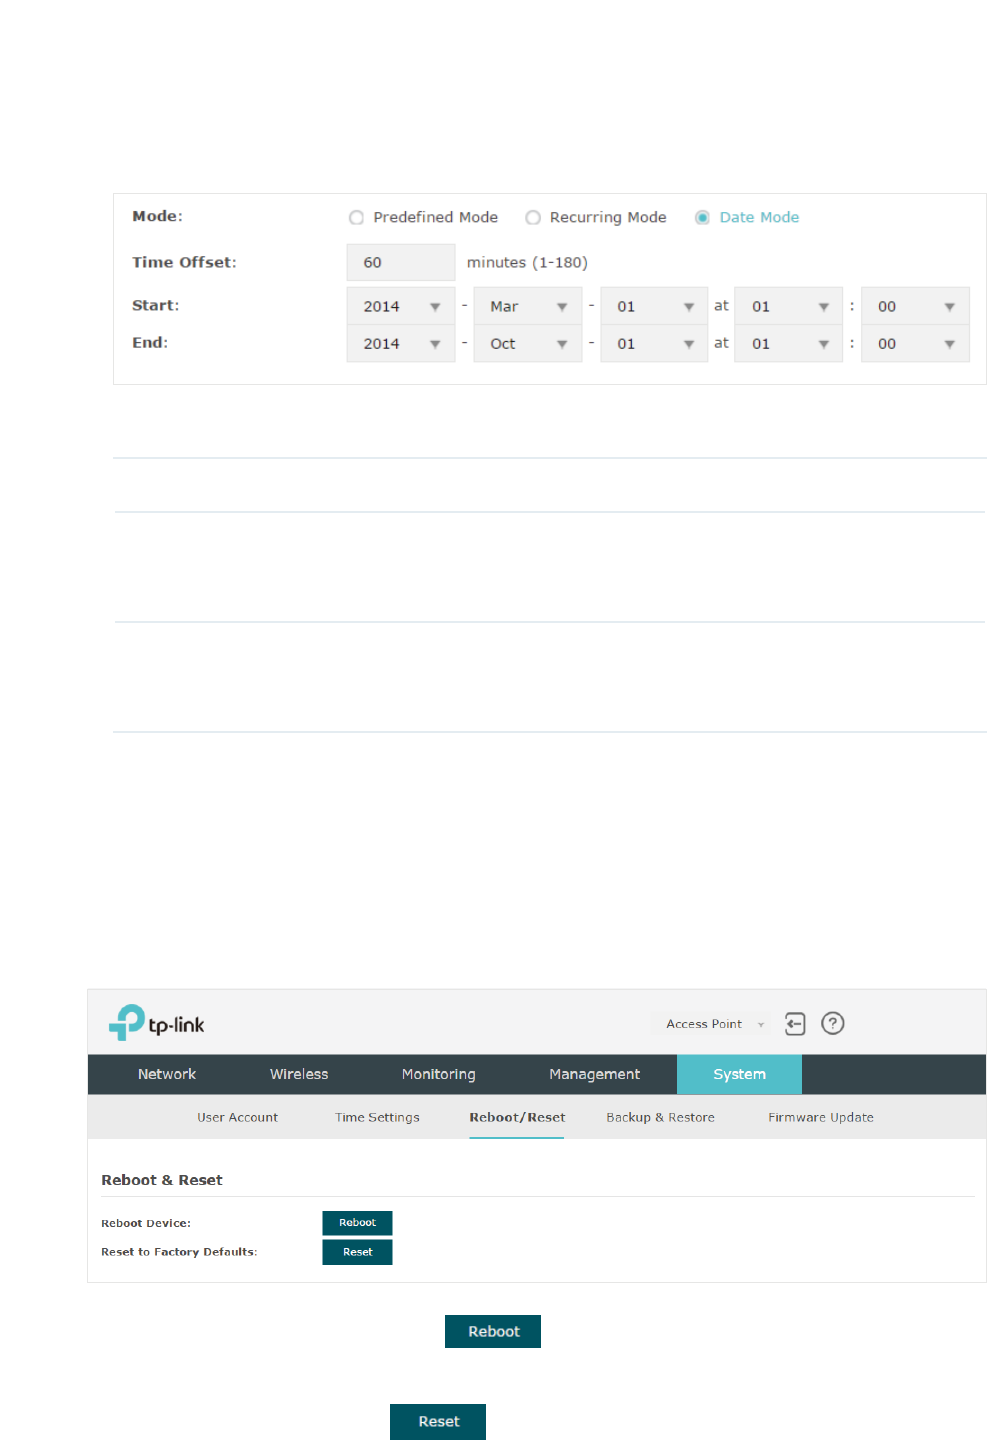Open the End month dropdown showing Oct
The width and height of the screenshot is (987, 1440).
pyautogui.click(x=528, y=343)
